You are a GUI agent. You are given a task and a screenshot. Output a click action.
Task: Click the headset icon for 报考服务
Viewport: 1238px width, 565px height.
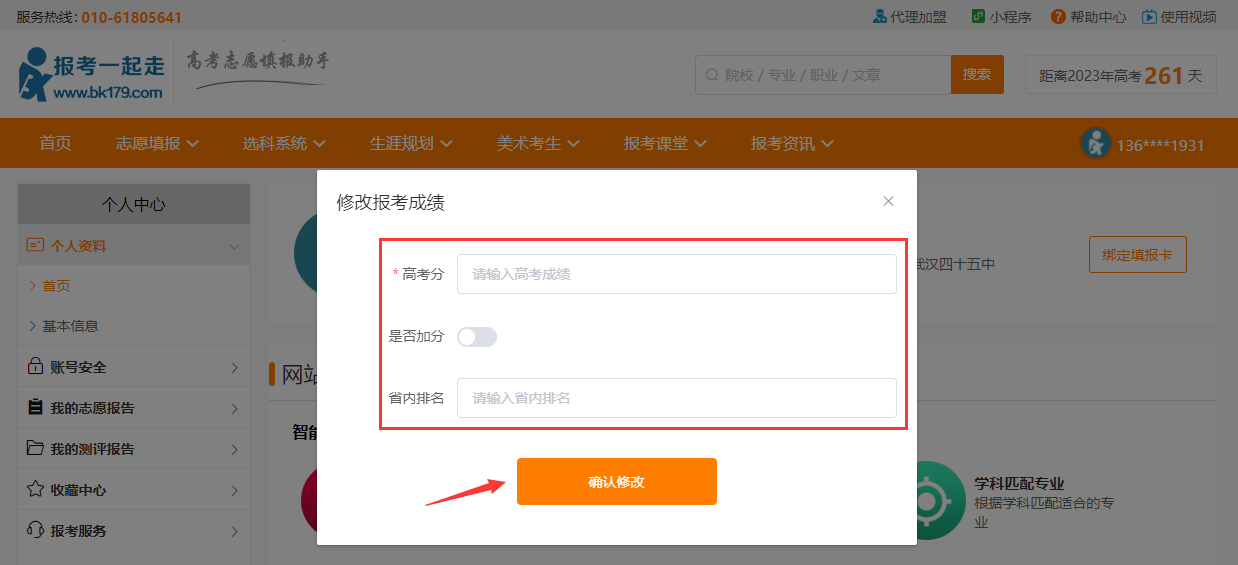[x=35, y=530]
